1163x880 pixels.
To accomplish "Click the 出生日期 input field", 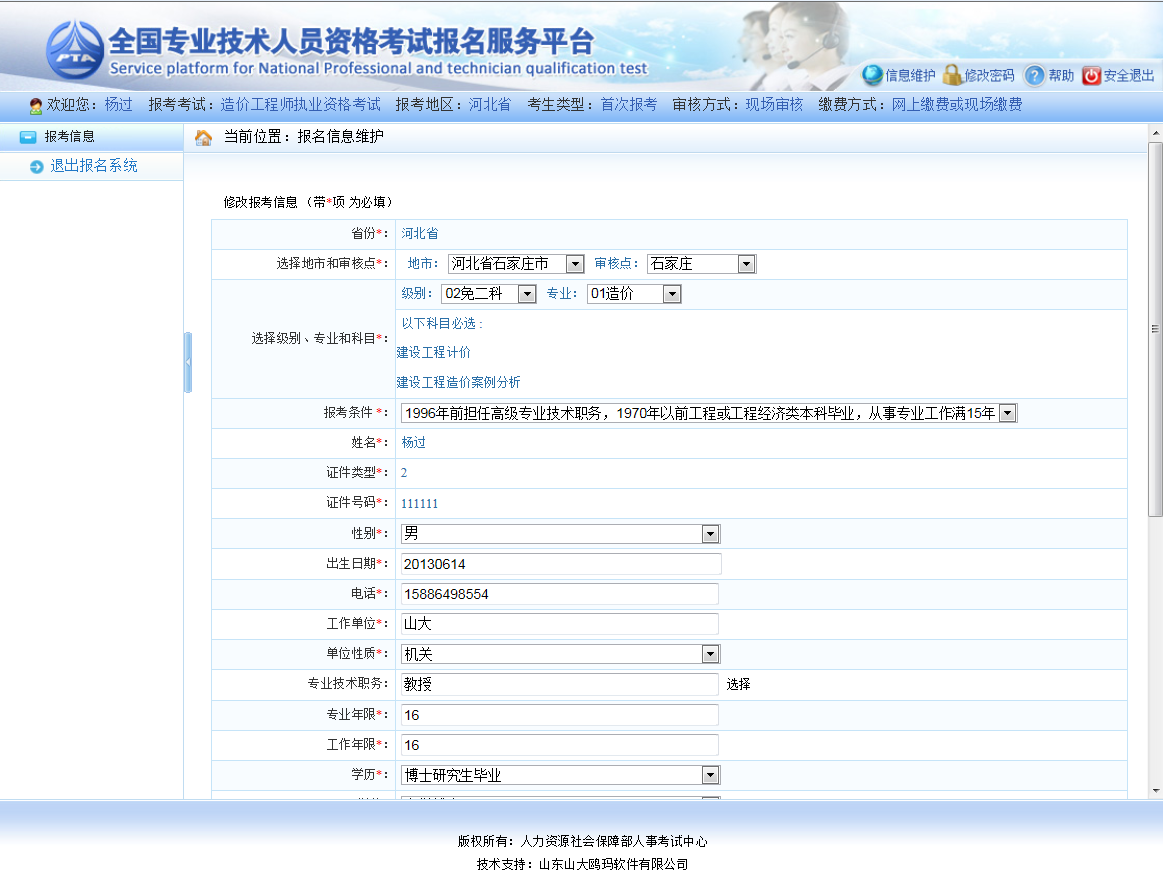I will pos(560,564).
